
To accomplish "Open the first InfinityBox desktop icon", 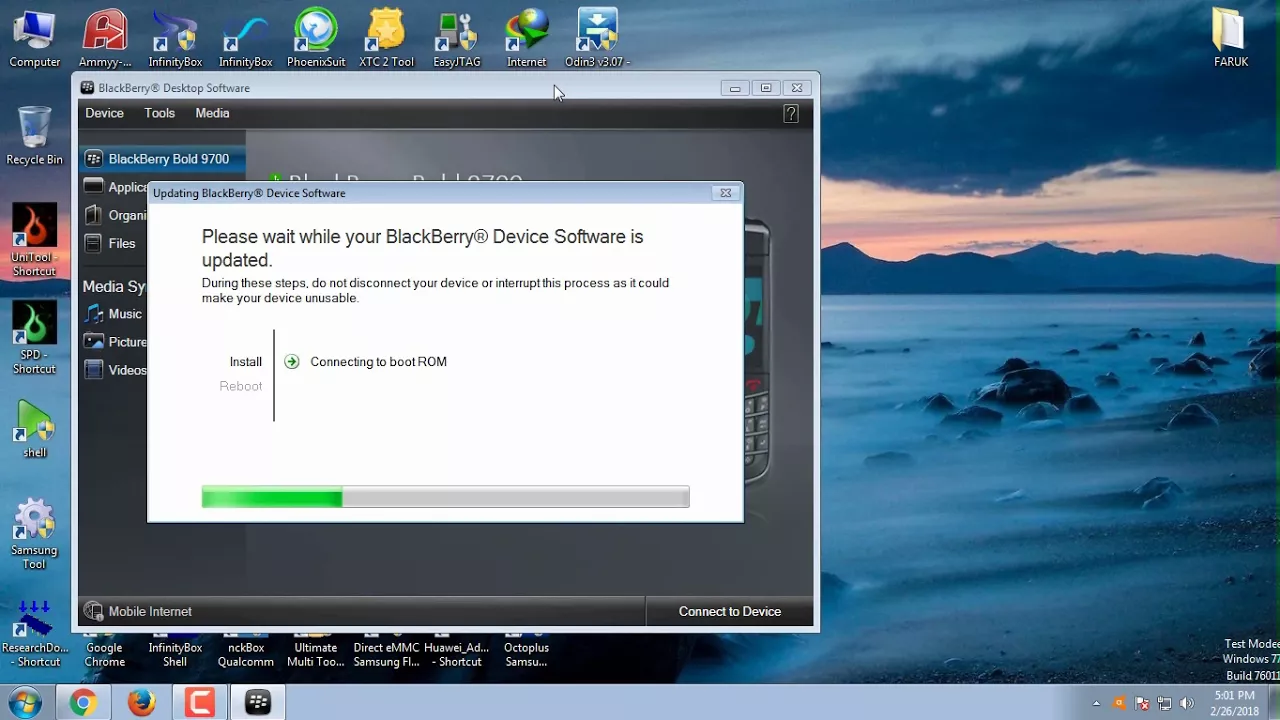I will [x=175, y=39].
